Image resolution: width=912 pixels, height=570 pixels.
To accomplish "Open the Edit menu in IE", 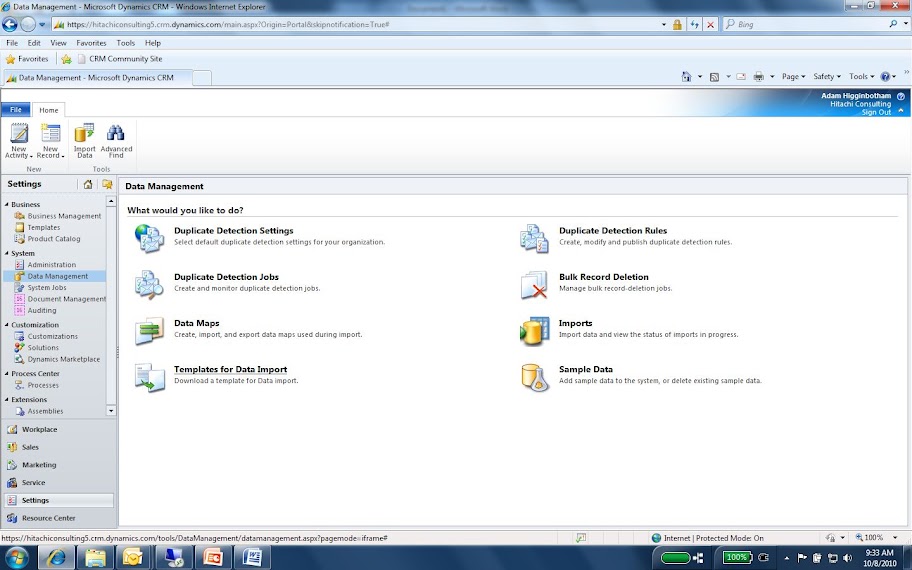I will (x=34, y=43).
